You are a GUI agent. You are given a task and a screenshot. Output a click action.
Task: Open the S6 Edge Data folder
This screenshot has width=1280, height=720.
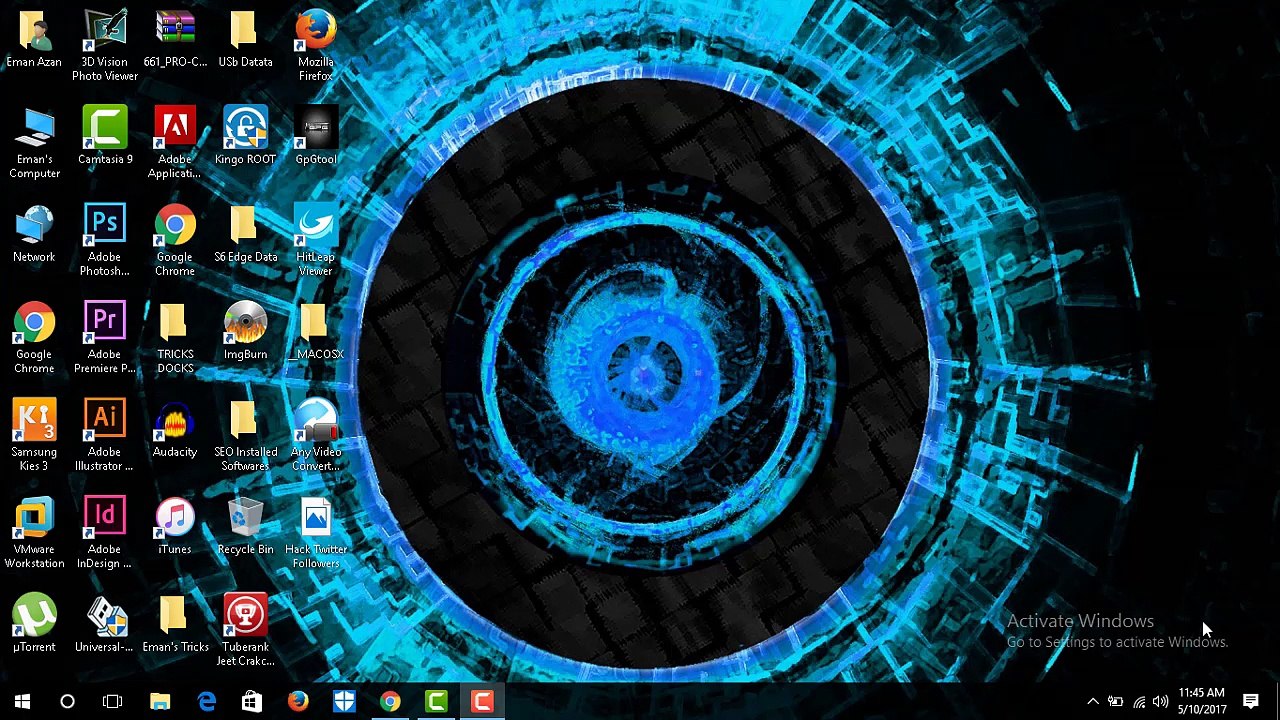pos(245,234)
